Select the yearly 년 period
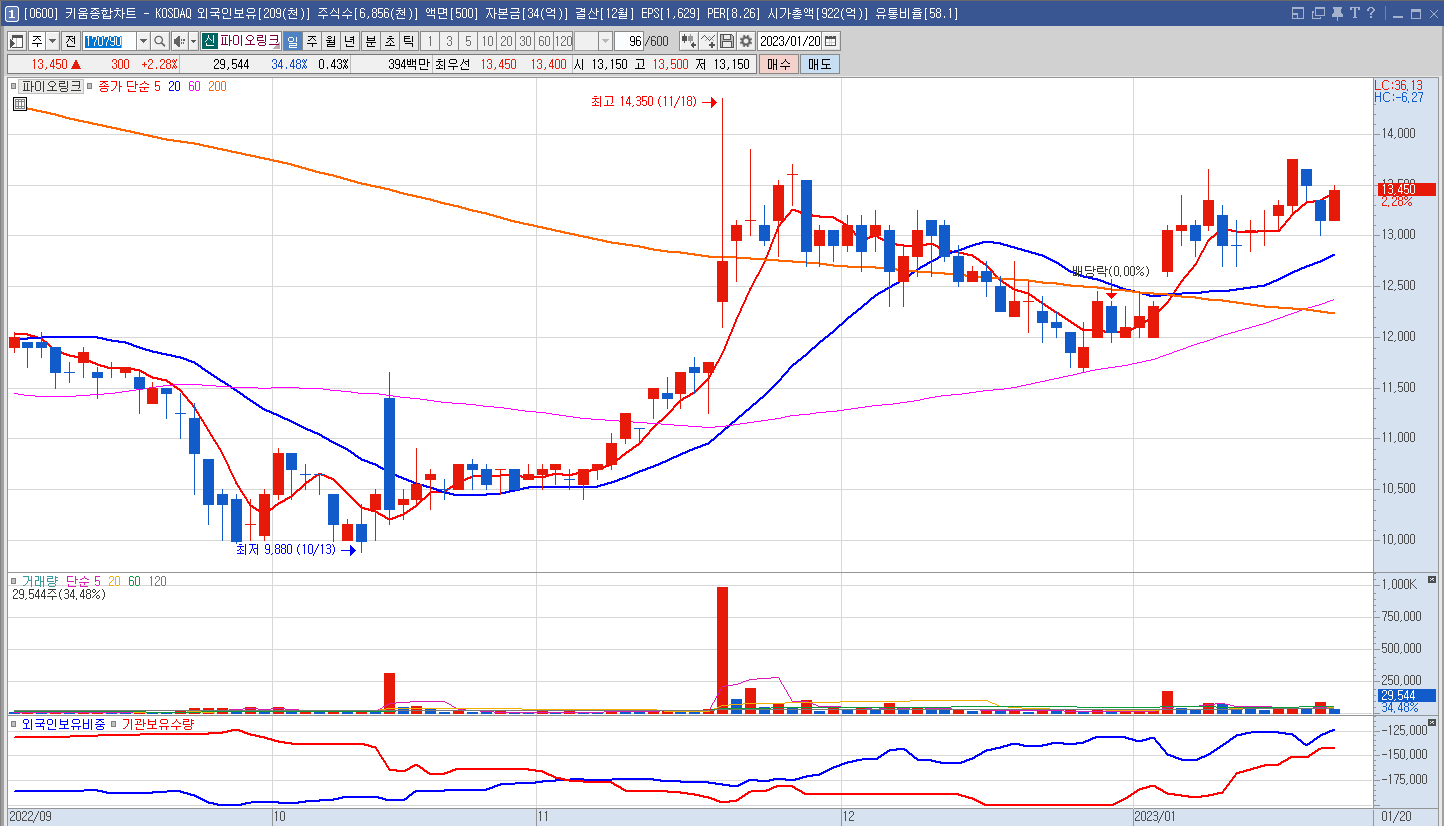This screenshot has height=826, width=1444. click(x=349, y=41)
